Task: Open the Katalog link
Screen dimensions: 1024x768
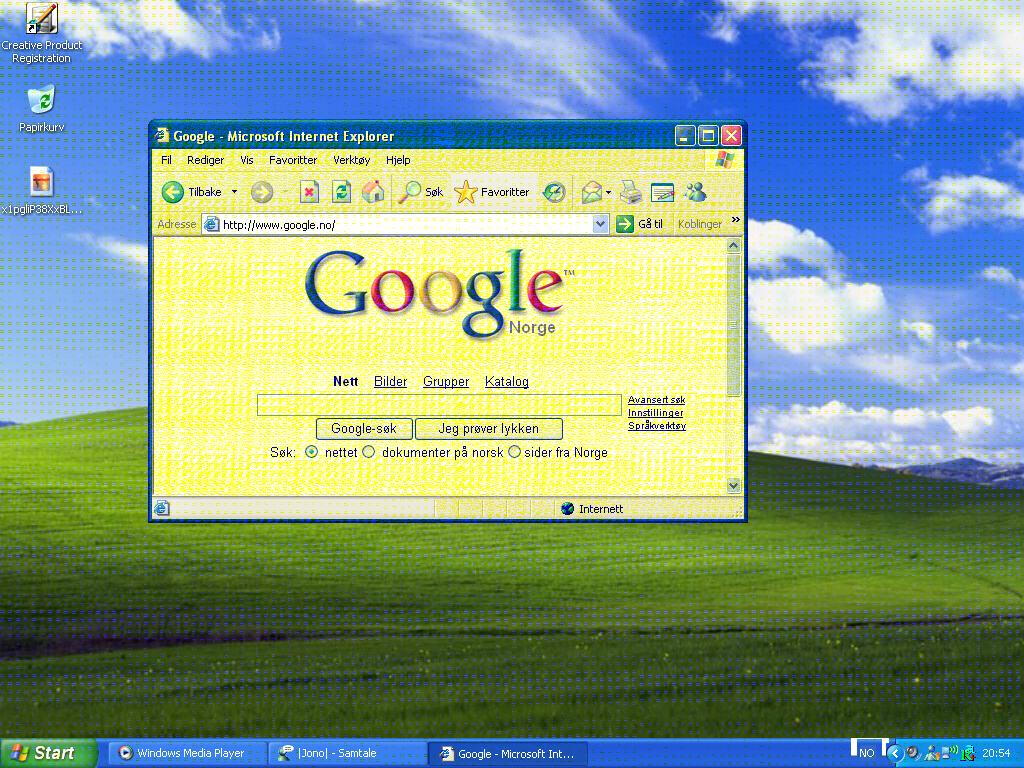Action: pyautogui.click(x=507, y=381)
